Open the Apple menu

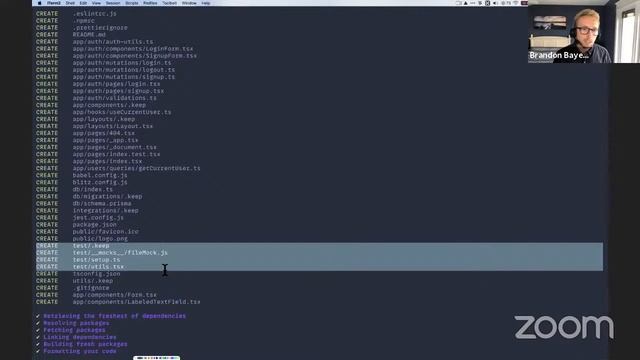point(40,3)
